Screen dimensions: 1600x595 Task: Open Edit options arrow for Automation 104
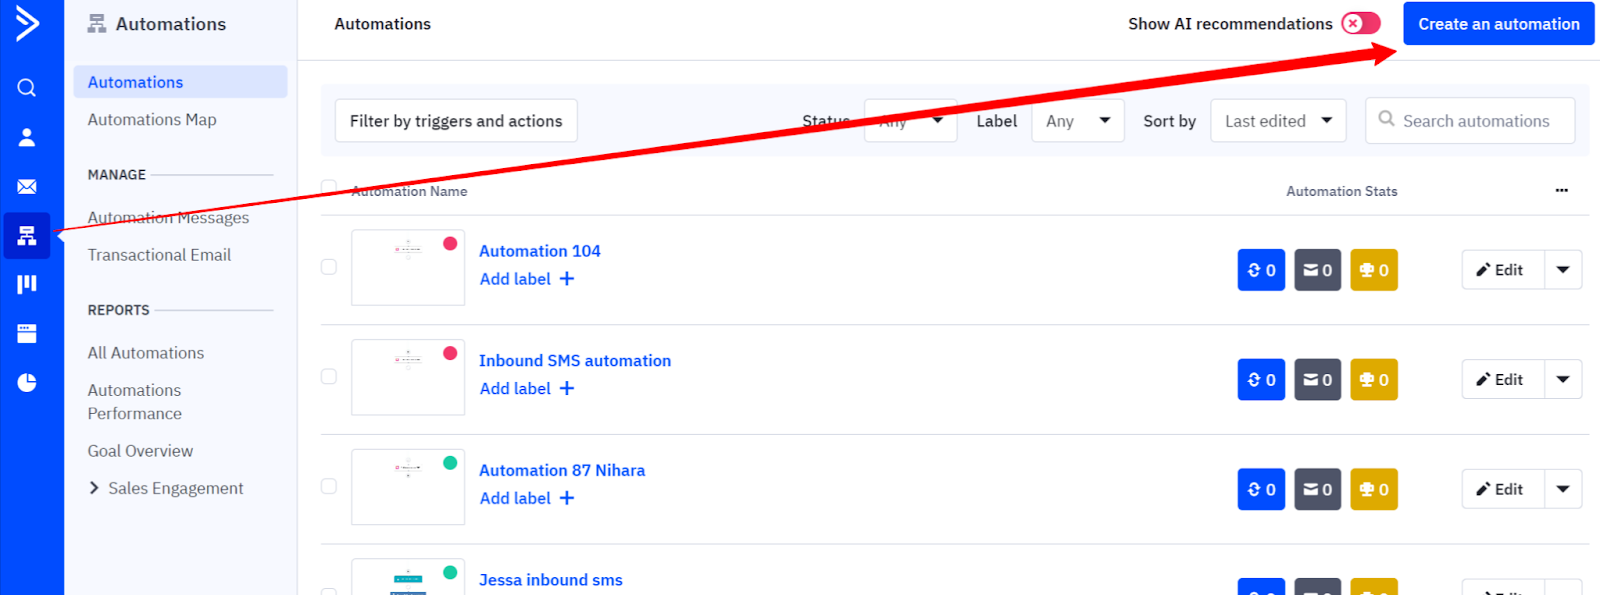[x=1563, y=270]
